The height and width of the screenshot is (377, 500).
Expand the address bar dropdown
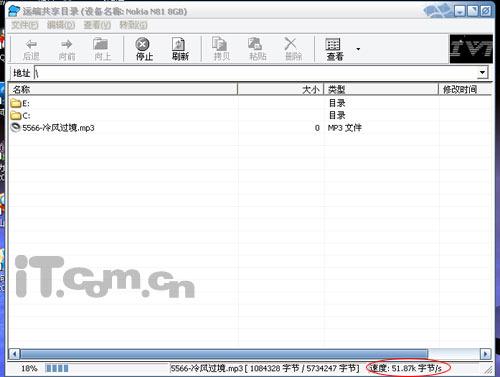[x=482, y=73]
